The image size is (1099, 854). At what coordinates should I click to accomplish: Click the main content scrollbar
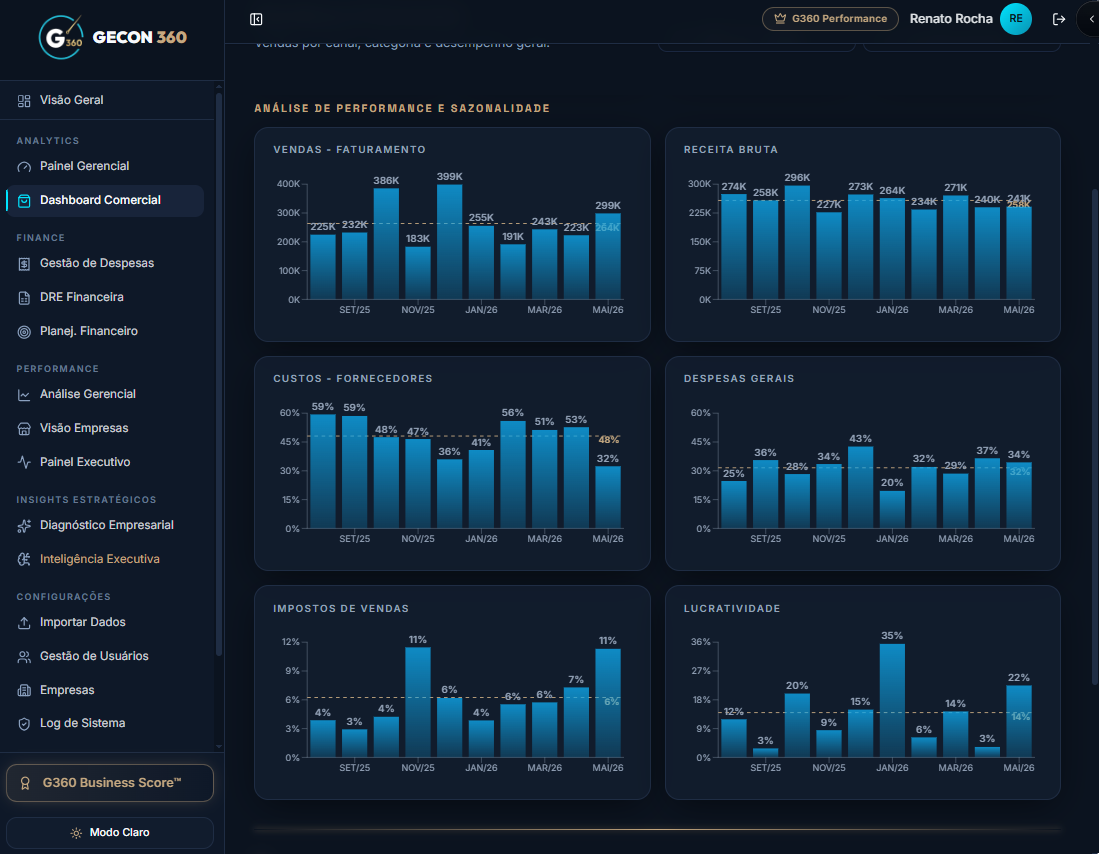(1095, 437)
